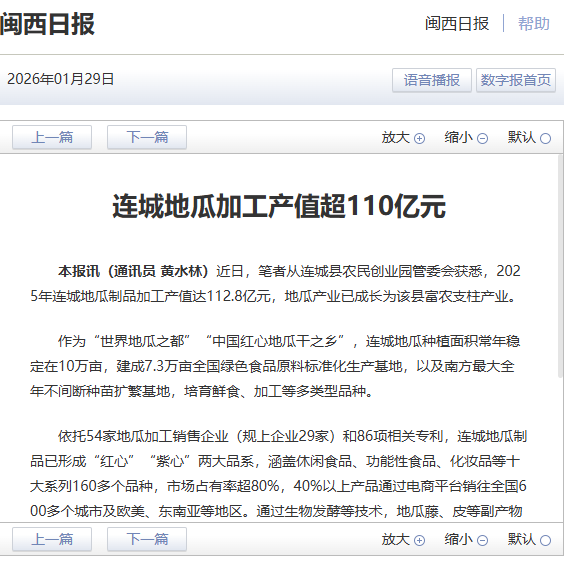The image size is (567, 561).
Task: Open next article with top 下一篇 button
Action: click(x=147, y=137)
